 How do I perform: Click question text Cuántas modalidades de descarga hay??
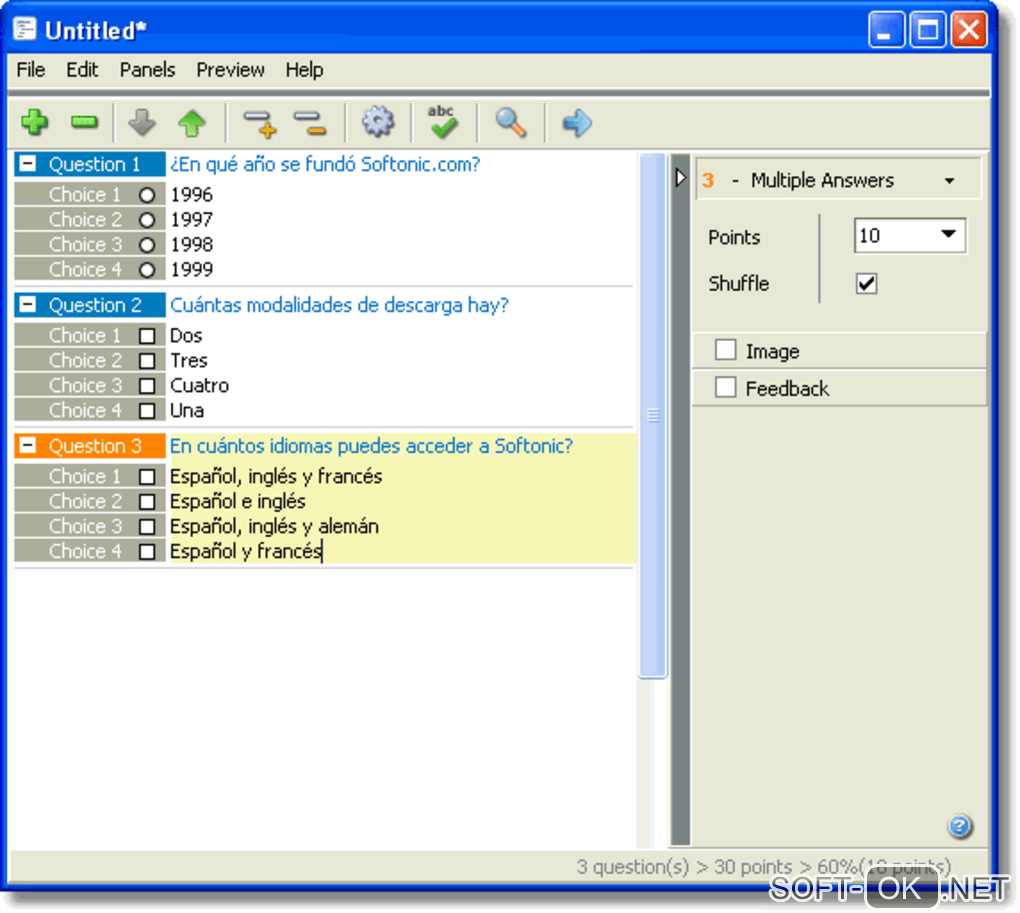coord(339,304)
